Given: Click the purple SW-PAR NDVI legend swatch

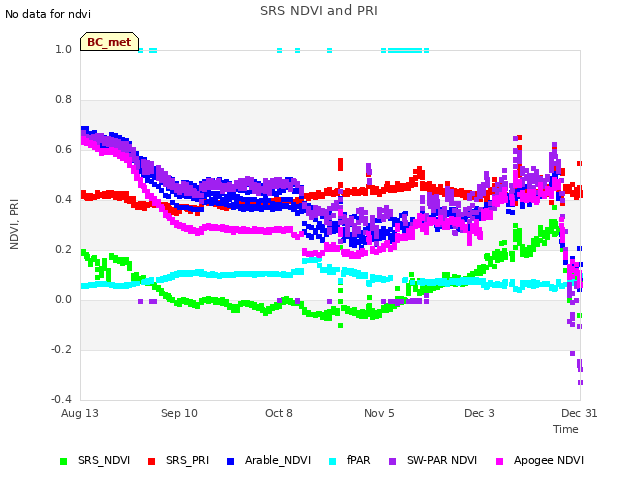Looking at the screenshot, I should tap(392, 461).
